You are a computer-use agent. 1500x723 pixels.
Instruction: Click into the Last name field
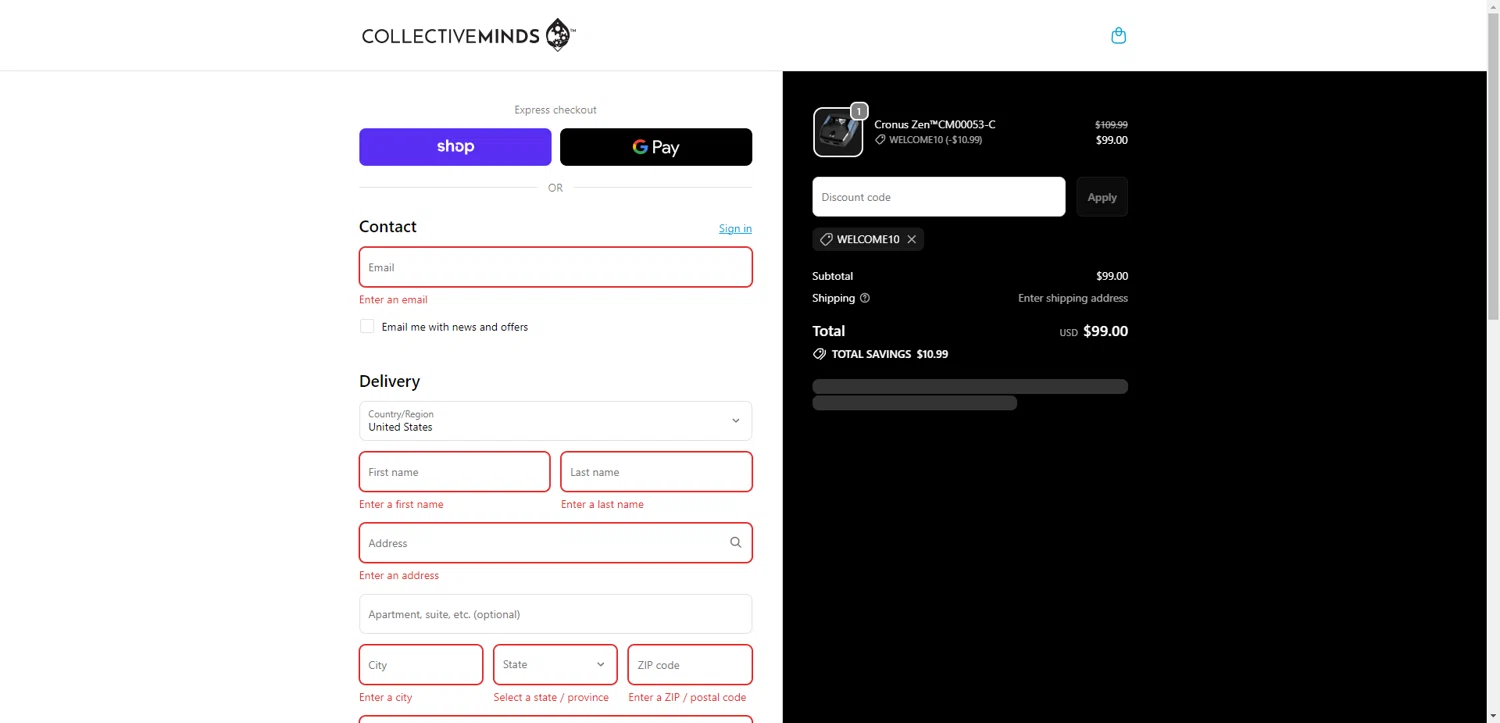656,472
